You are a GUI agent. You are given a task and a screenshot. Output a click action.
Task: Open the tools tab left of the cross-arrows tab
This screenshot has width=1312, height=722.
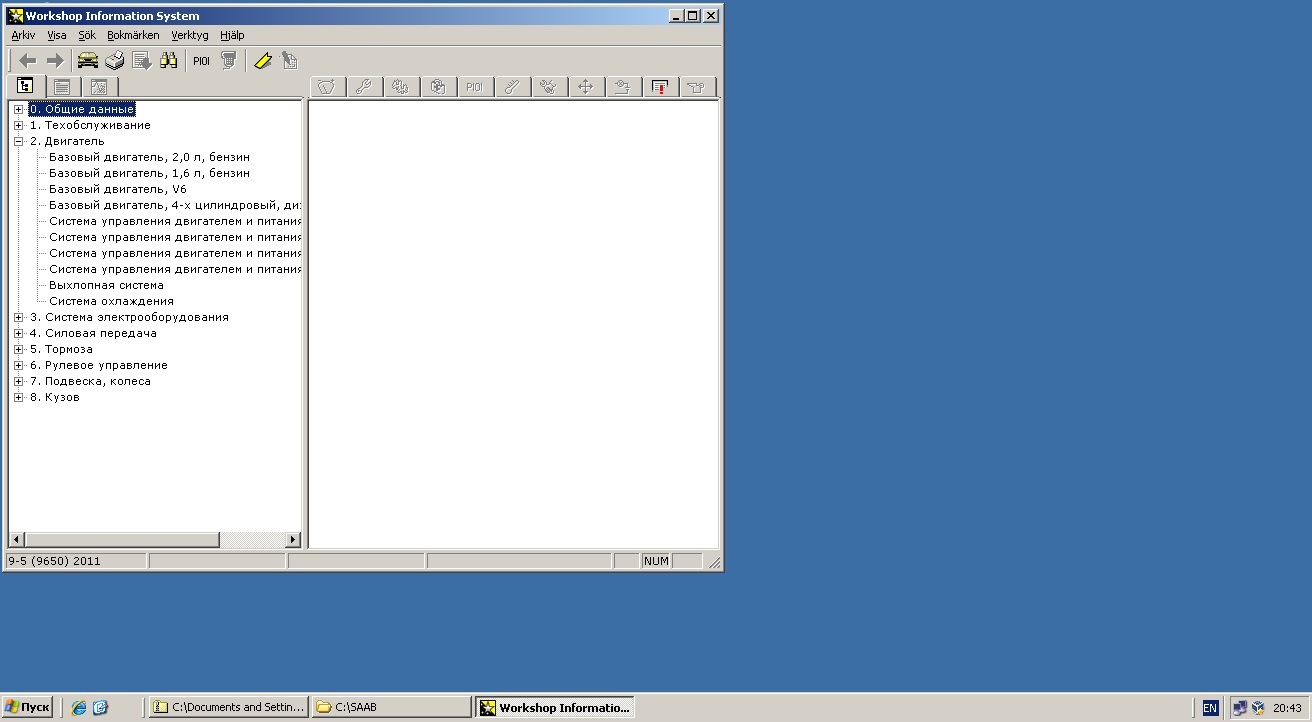(548, 87)
